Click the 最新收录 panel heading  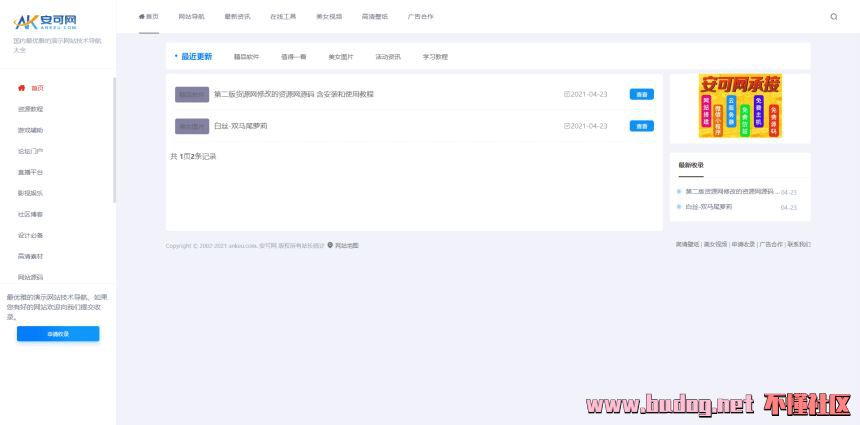pos(691,165)
